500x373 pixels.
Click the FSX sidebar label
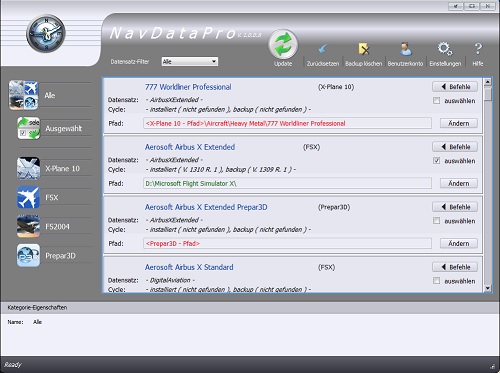[52, 198]
